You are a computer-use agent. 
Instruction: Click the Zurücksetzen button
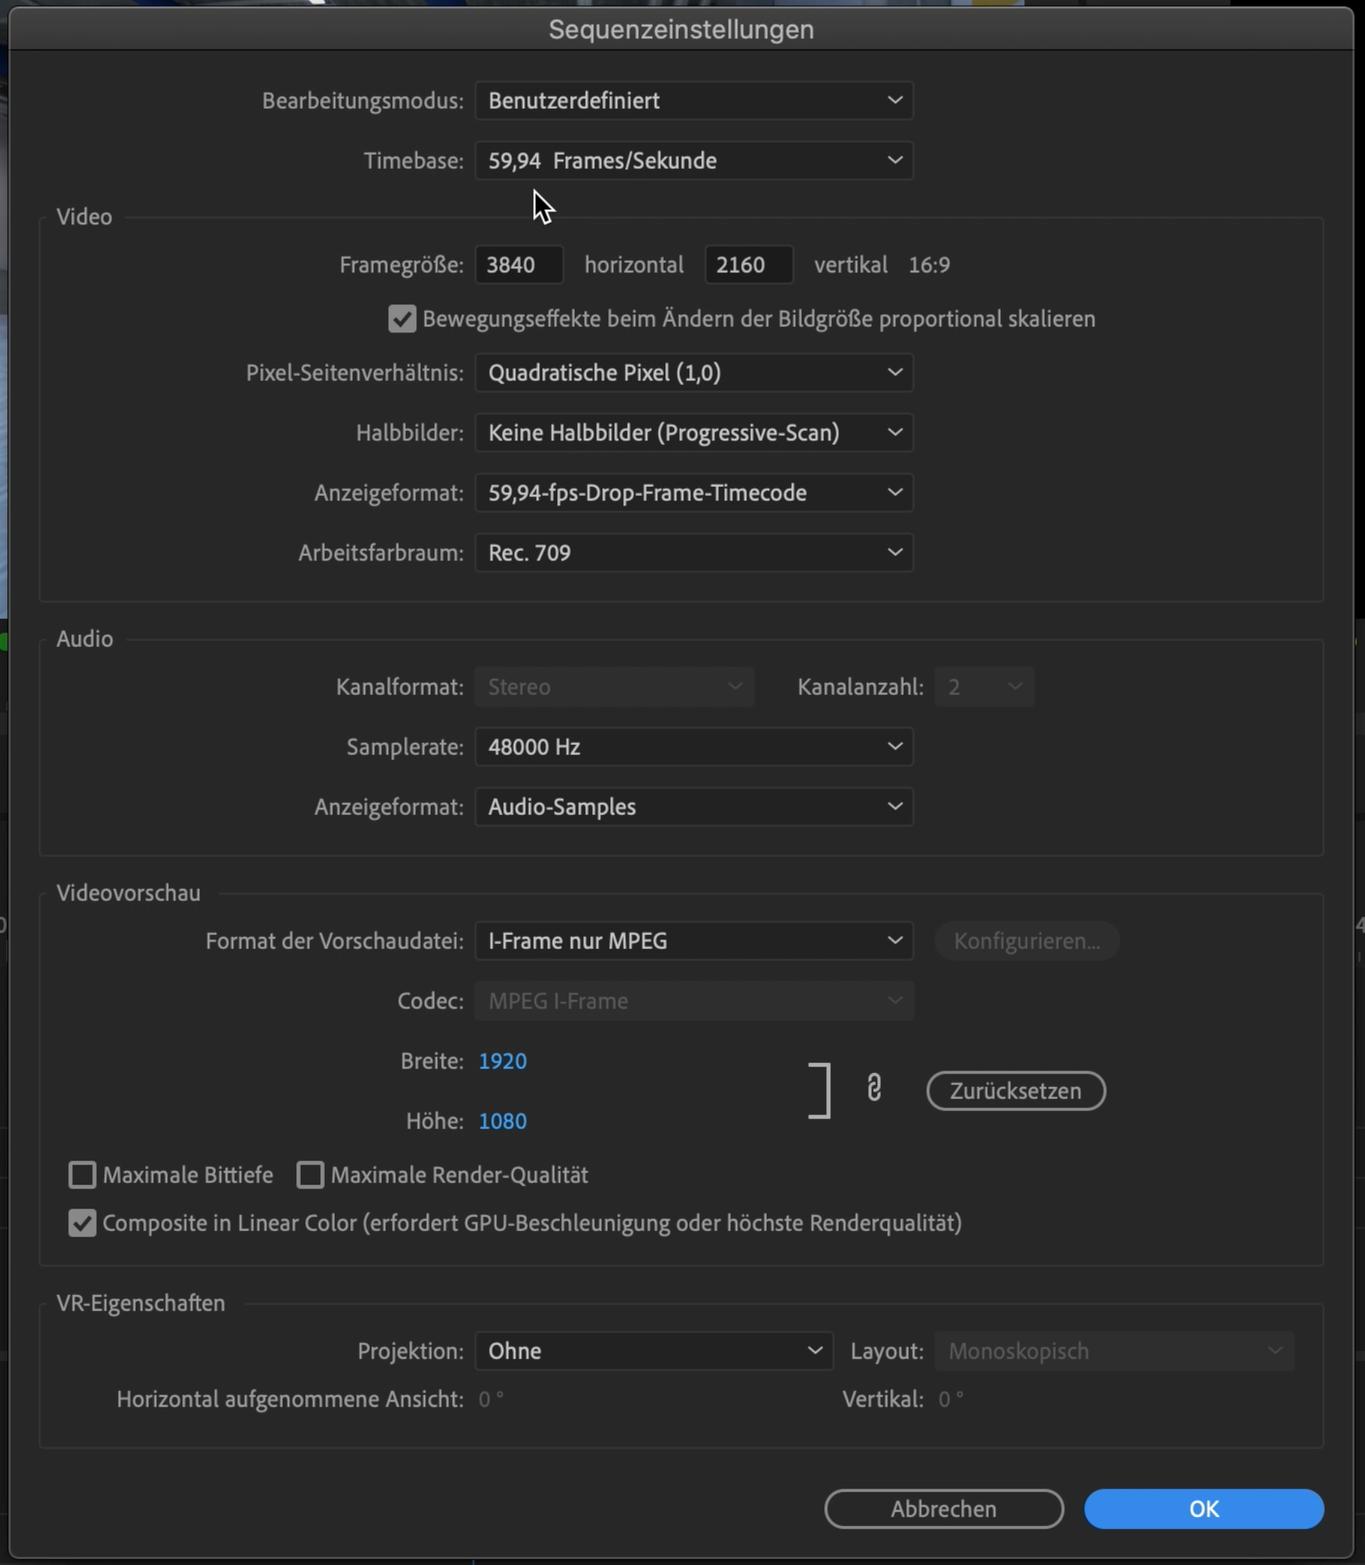point(1015,1091)
